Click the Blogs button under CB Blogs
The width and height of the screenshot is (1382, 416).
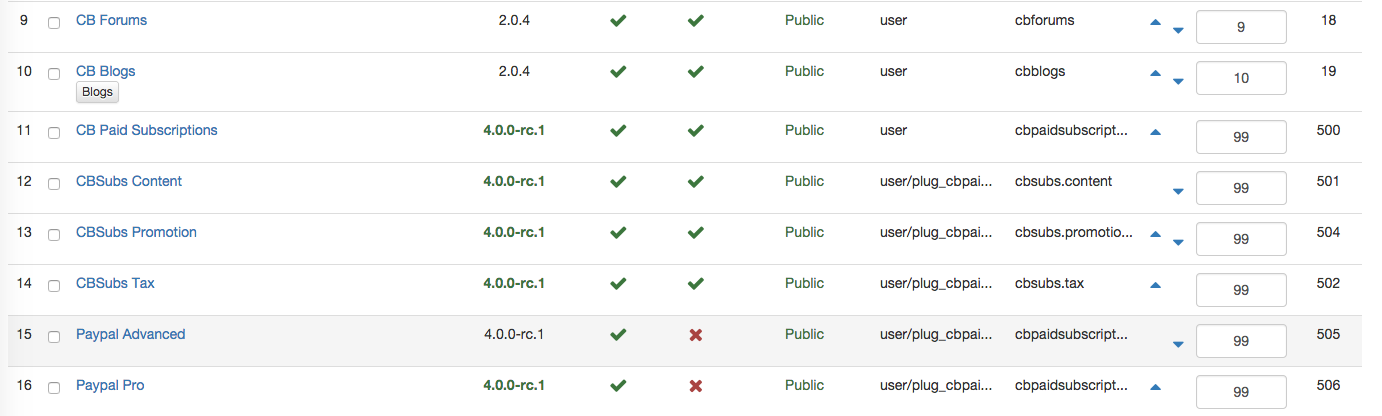coord(97,92)
